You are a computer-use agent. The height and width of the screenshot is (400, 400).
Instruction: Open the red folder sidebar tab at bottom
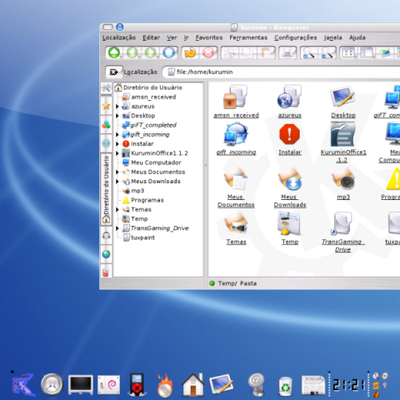point(106,272)
